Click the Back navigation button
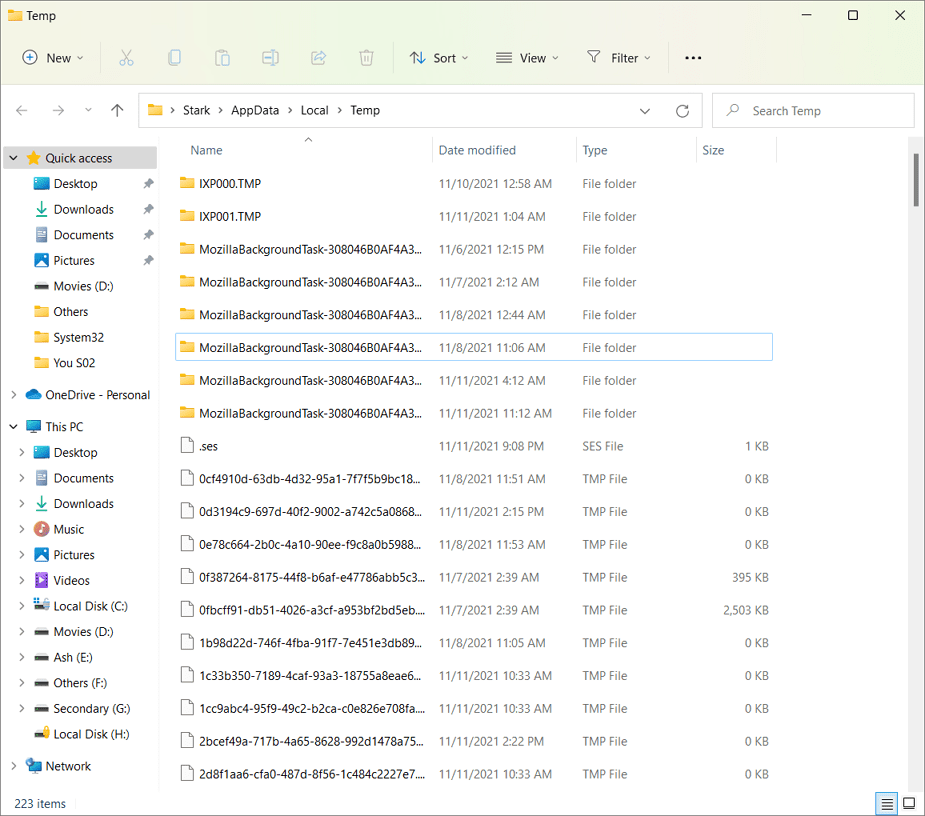The width and height of the screenshot is (925, 816). coord(22,110)
